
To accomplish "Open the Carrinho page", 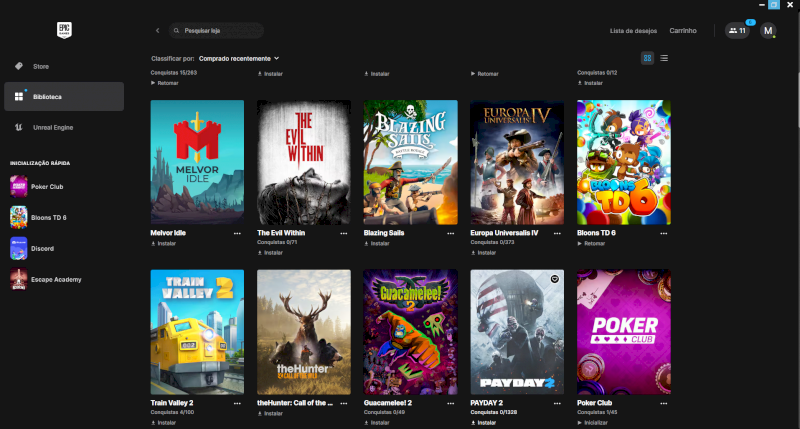I will point(683,31).
